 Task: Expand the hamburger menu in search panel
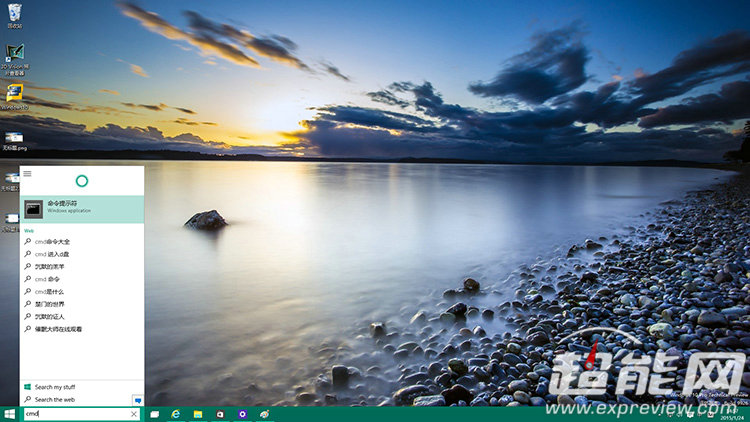point(28,173)
